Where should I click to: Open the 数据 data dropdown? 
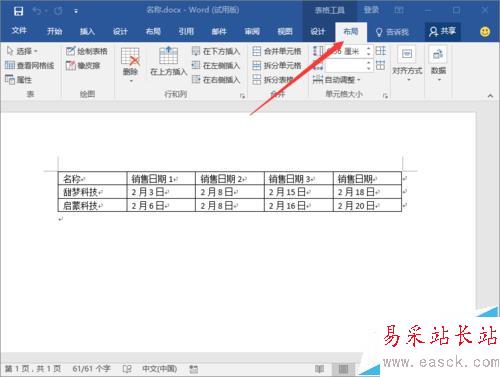(438, 65)
